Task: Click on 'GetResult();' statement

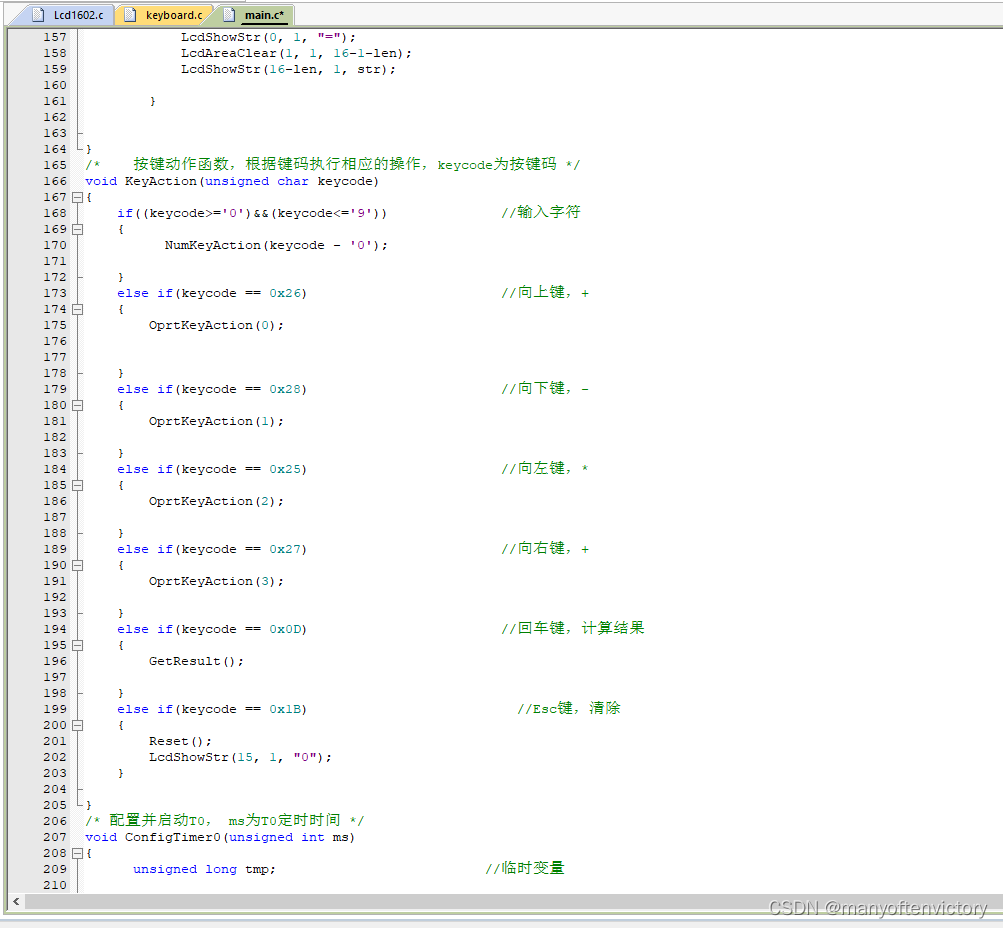Action: (196, 661)
